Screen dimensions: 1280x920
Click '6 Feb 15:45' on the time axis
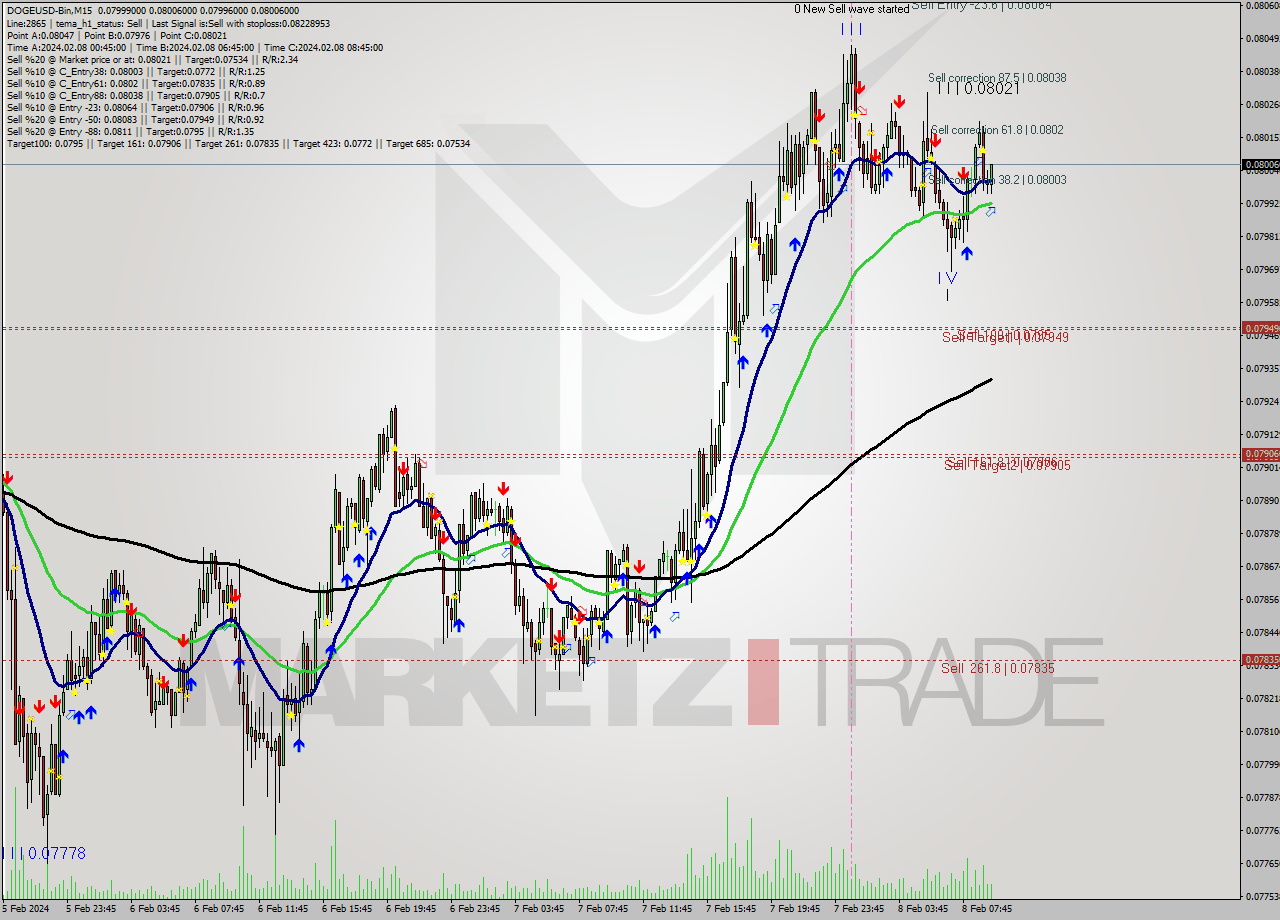[x=347, y=909]
